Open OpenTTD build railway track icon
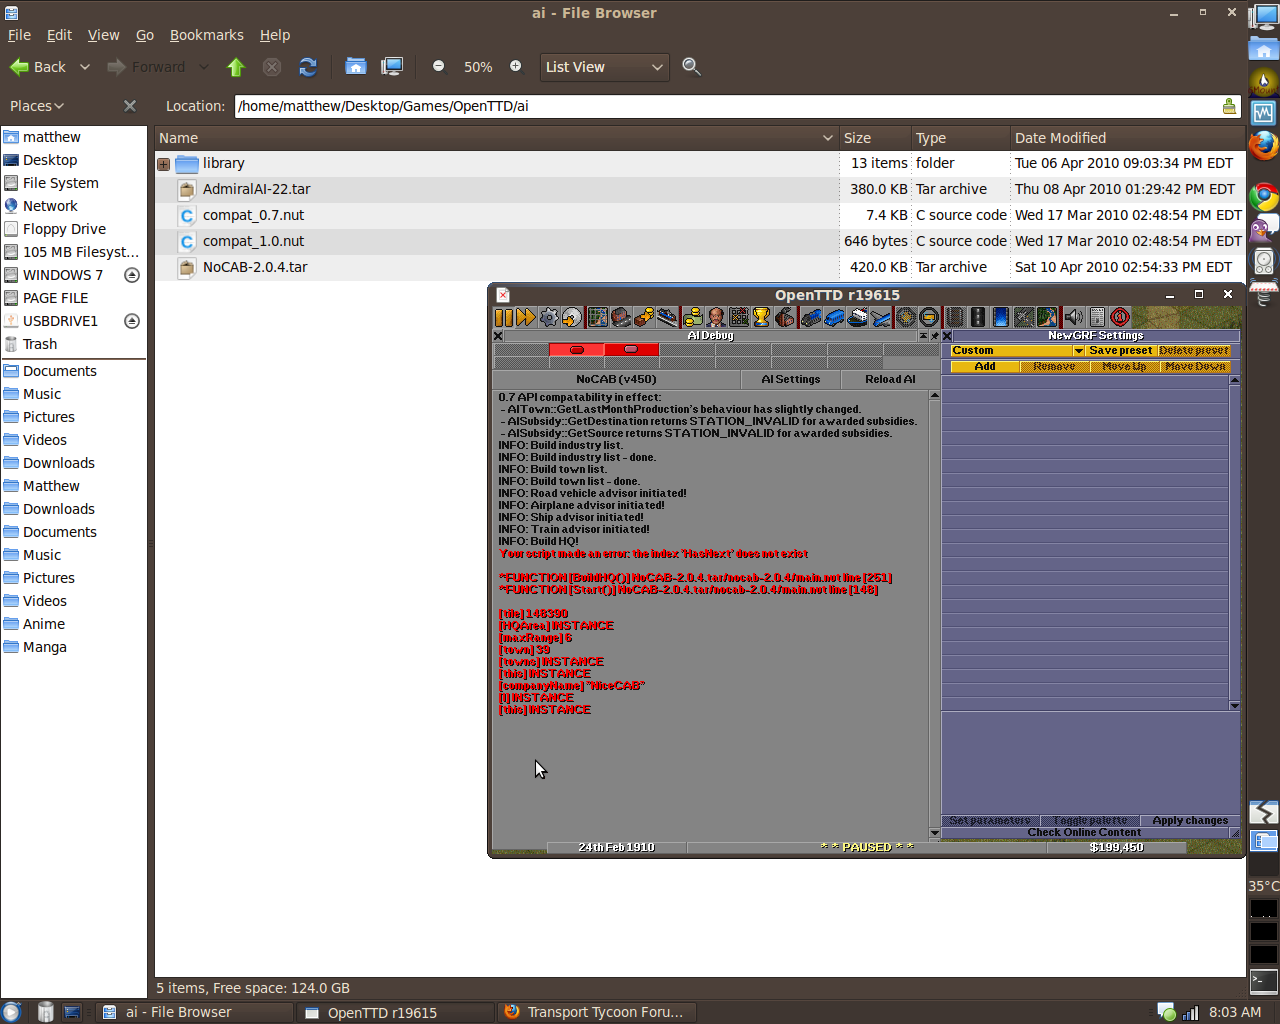This screenshot has width=1280, height=1024. [954, 317]
